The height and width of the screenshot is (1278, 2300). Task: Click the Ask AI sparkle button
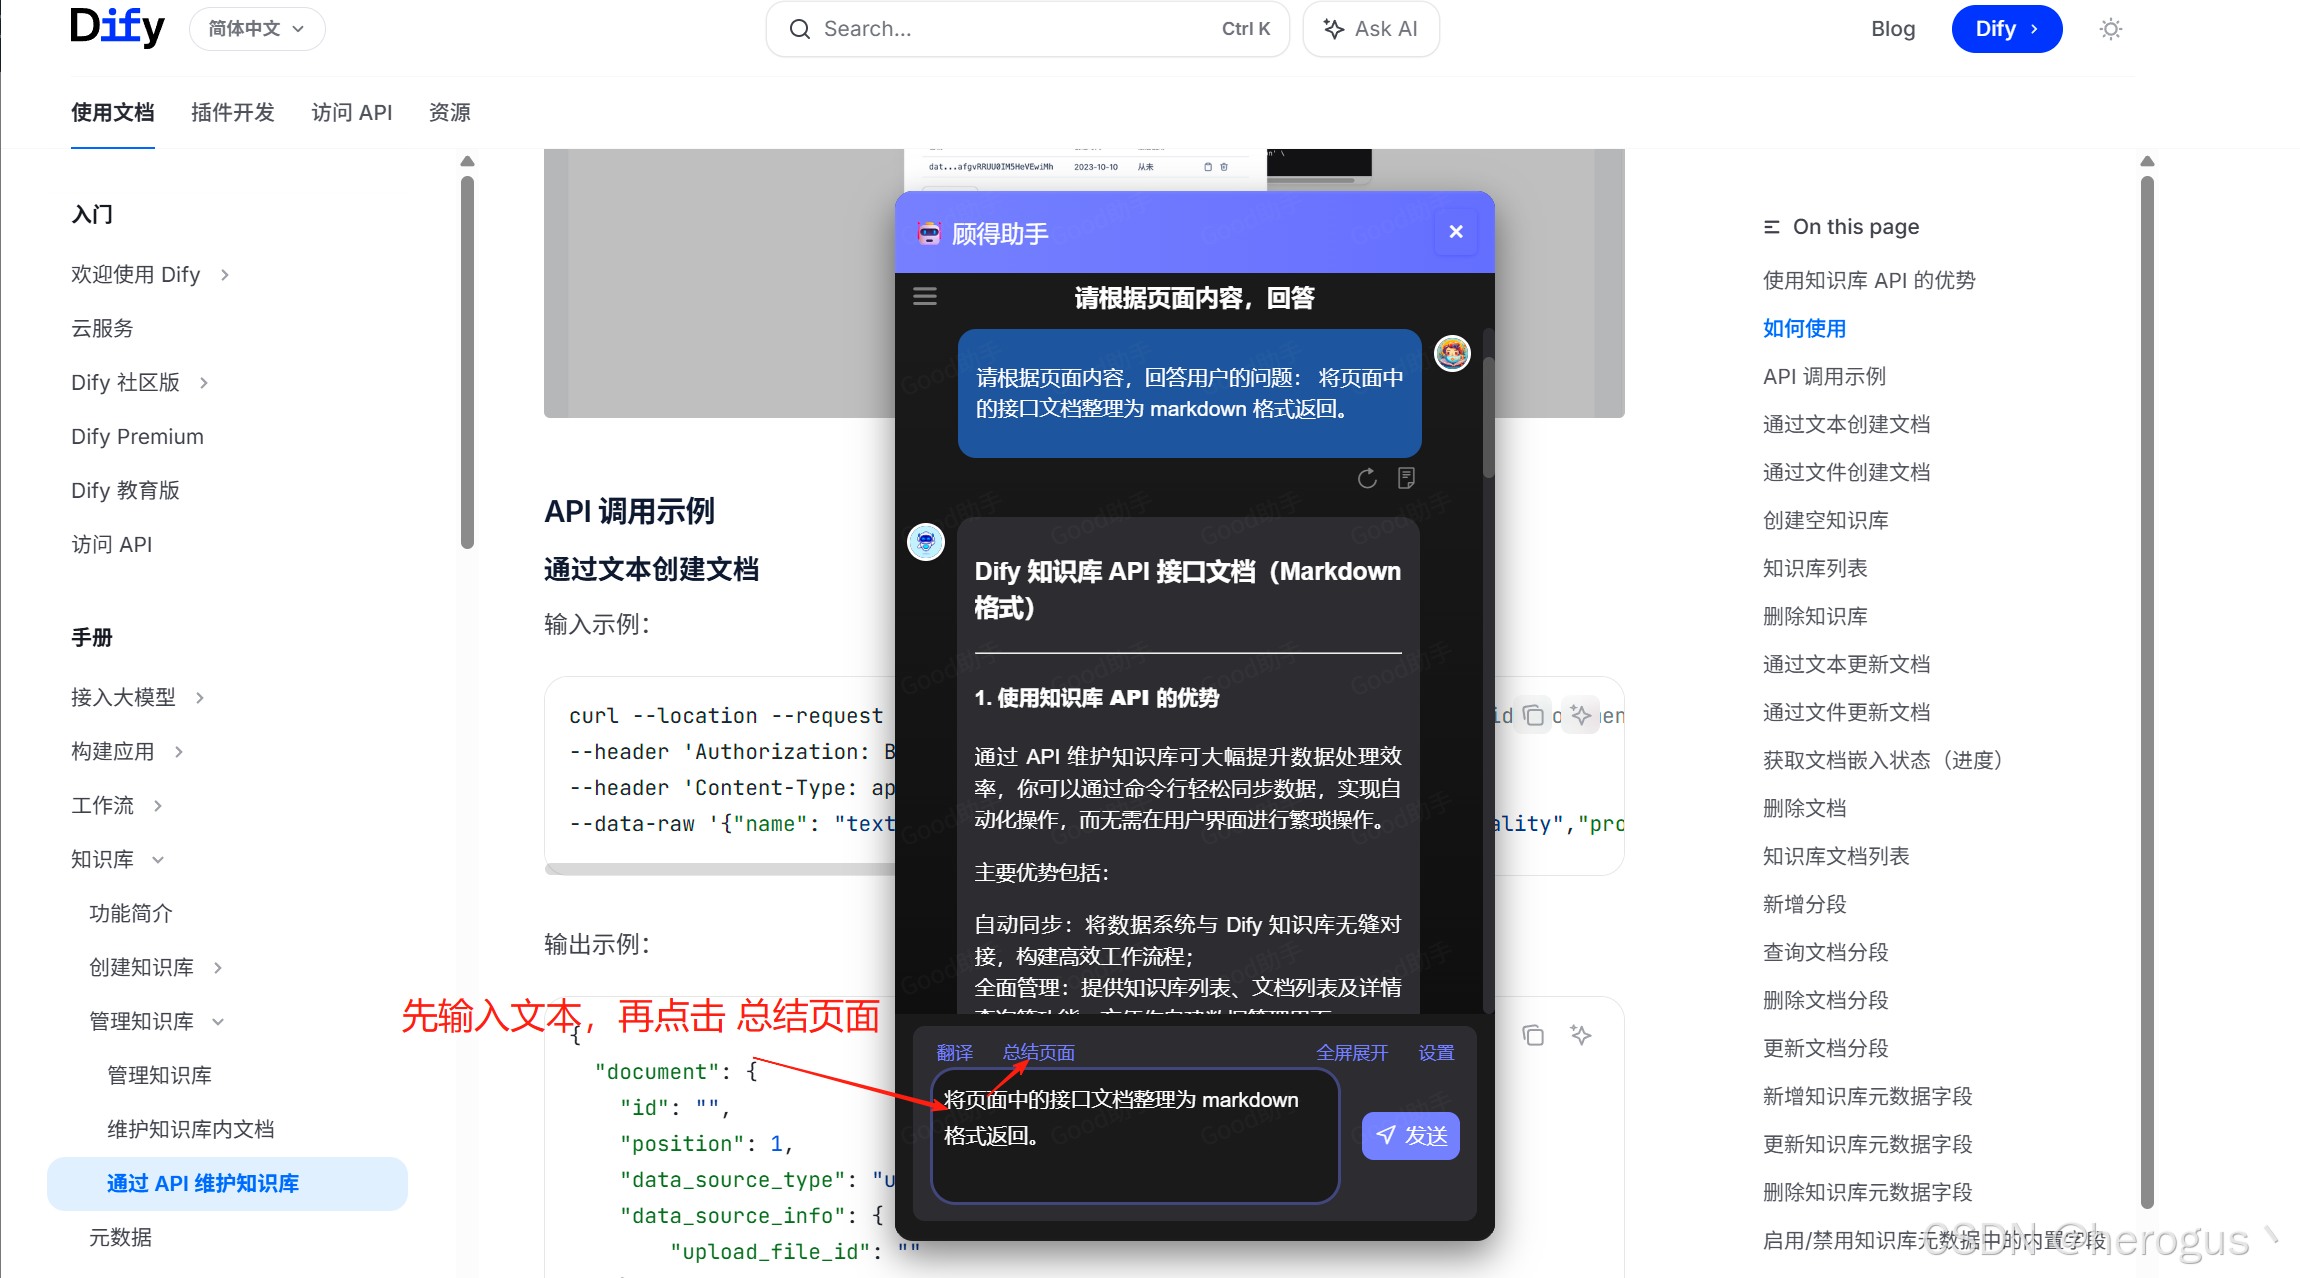pos(1370,29)
